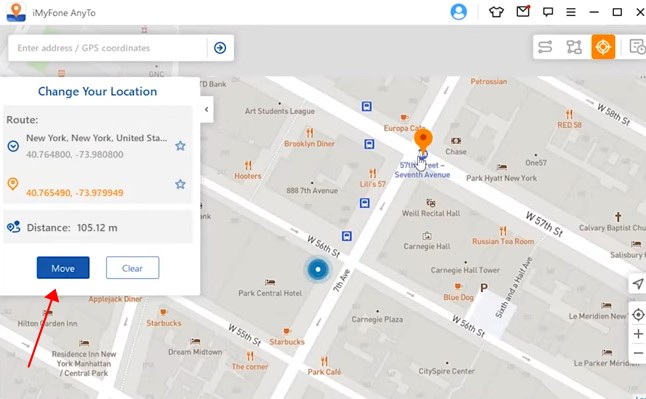
Task: Click the 888 7th Avenue label
Action: point(312,190)
